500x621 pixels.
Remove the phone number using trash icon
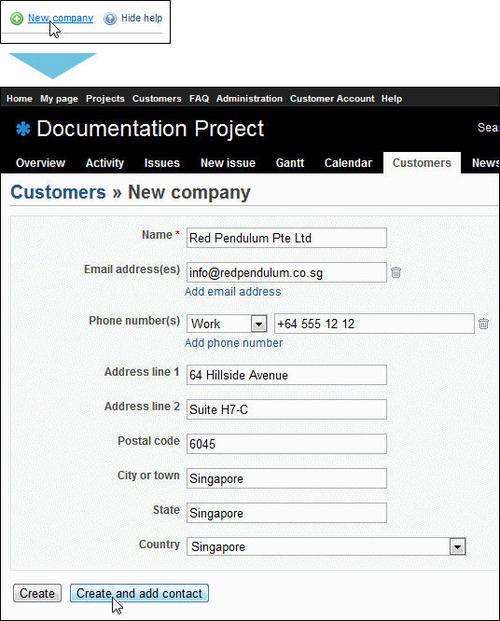(x=483, y=323)
